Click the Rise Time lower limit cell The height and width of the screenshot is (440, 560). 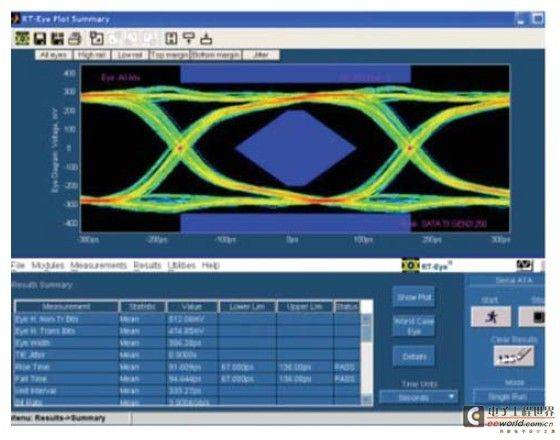pos(247,367)
